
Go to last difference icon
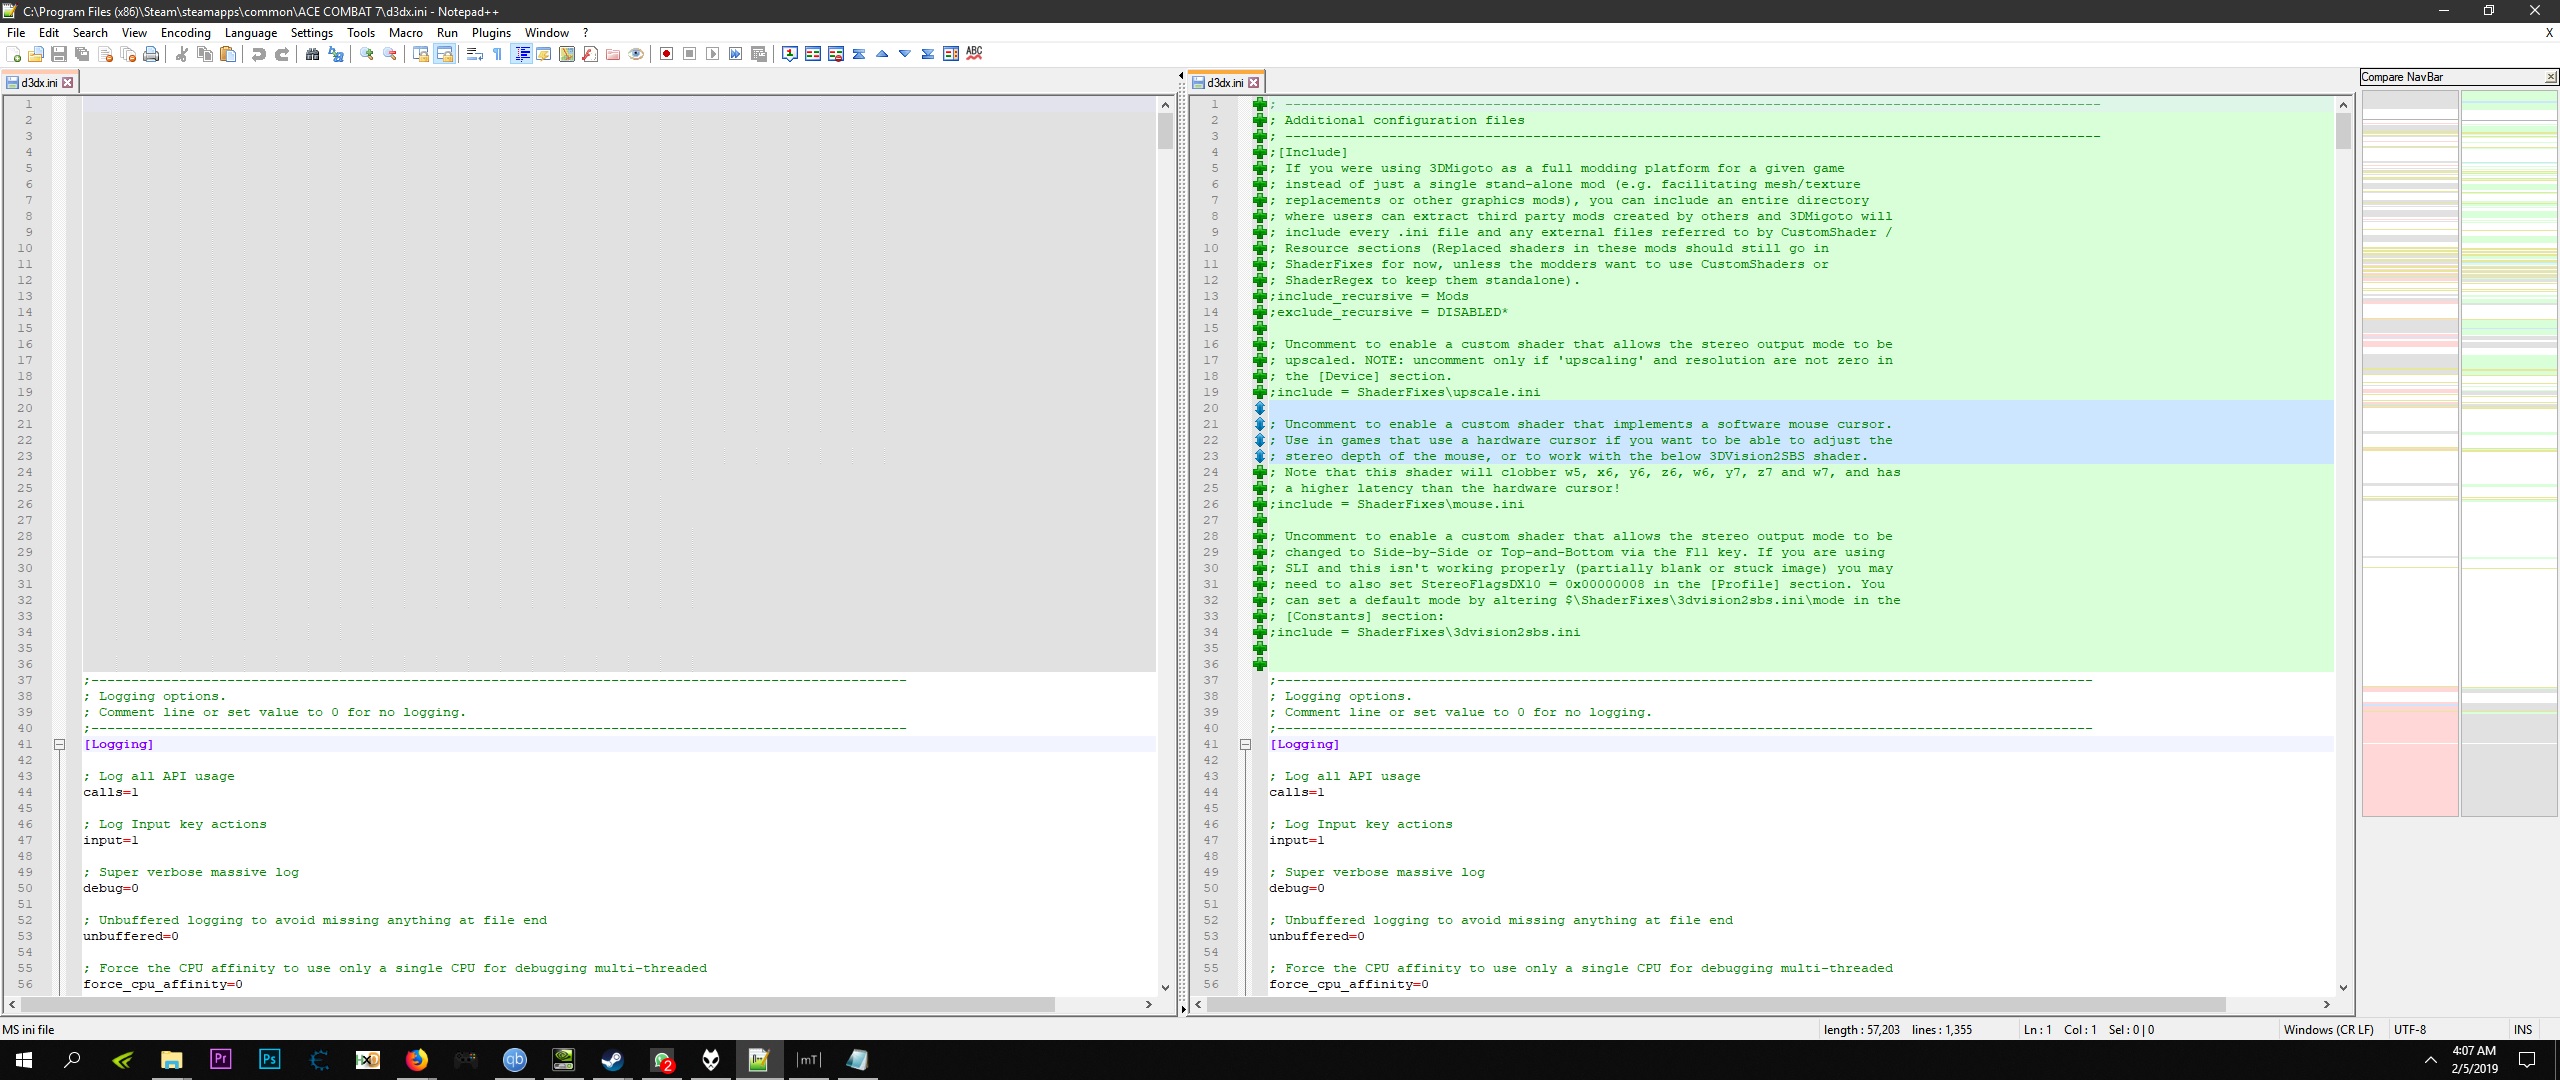click(928, 54)
